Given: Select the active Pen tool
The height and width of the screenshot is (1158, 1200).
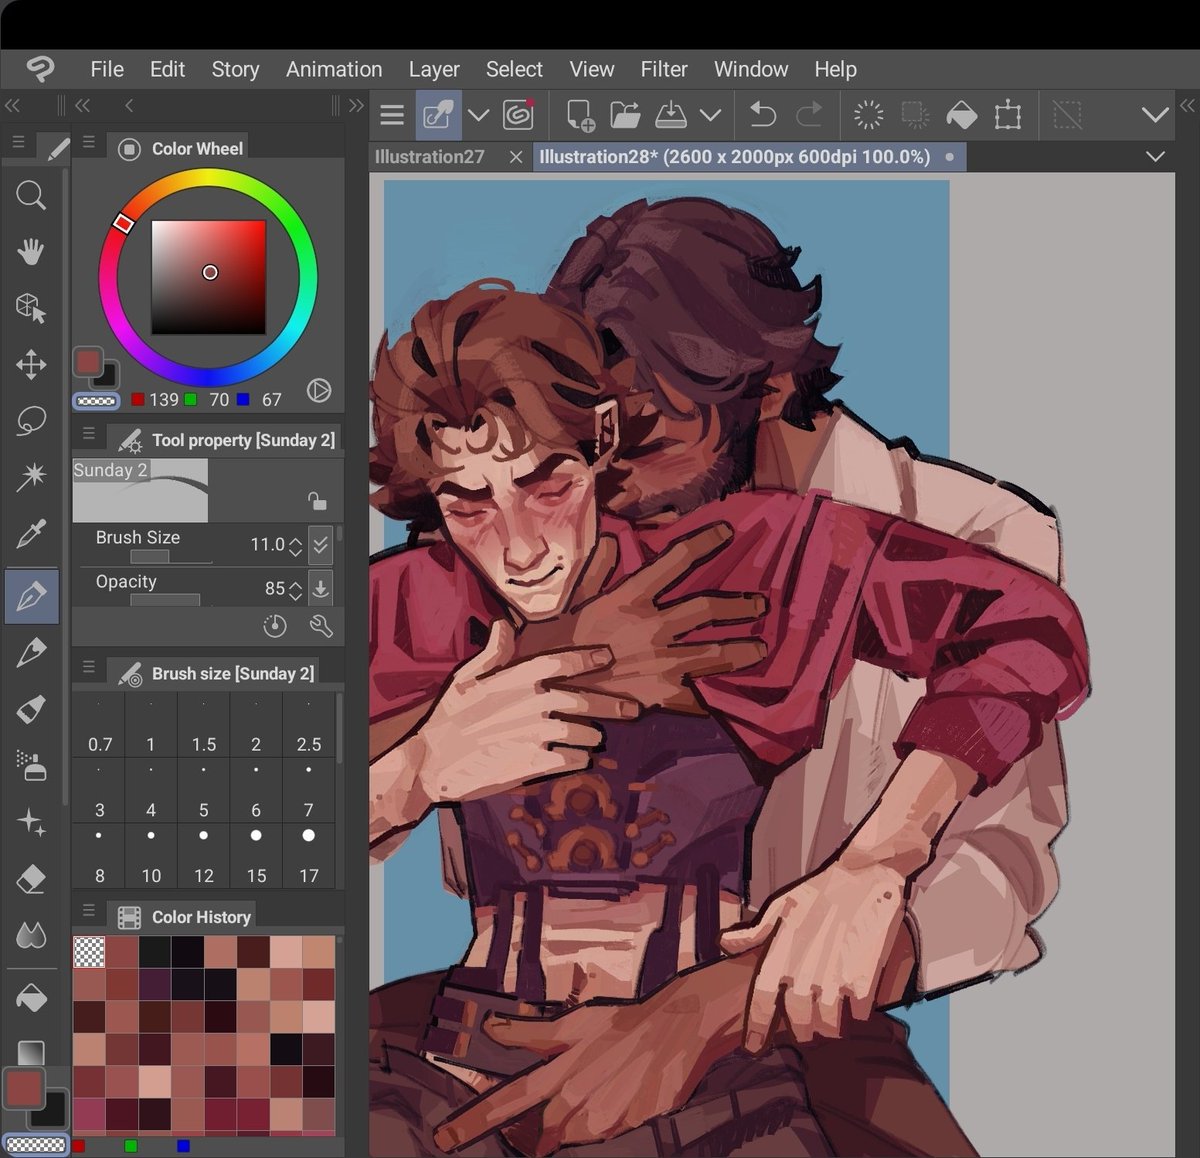Looking at the screenshot, I should tap(31, 596).
